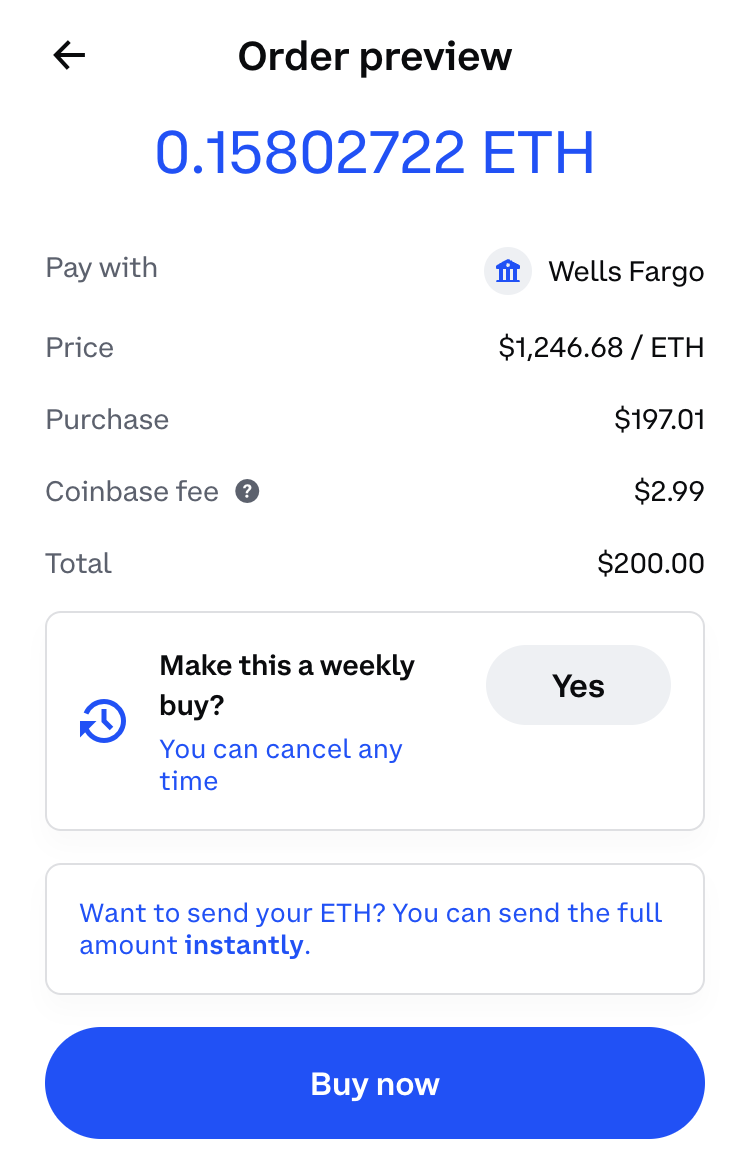Tap the $2.99 fee value
This screenshot has width=750, height=1150.
(x=669, y=491)
